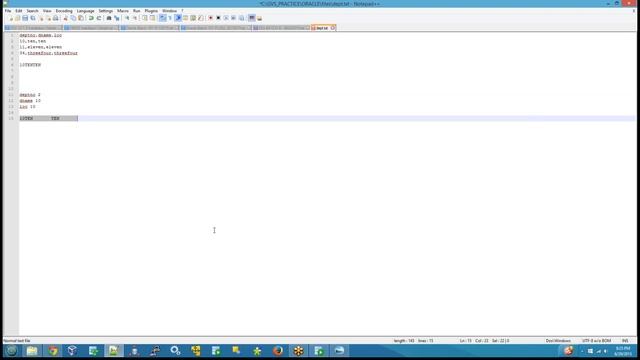640x360 pixels.
Task: Click Dos\Windows line-ending status
Action: [x=558, y=340]
